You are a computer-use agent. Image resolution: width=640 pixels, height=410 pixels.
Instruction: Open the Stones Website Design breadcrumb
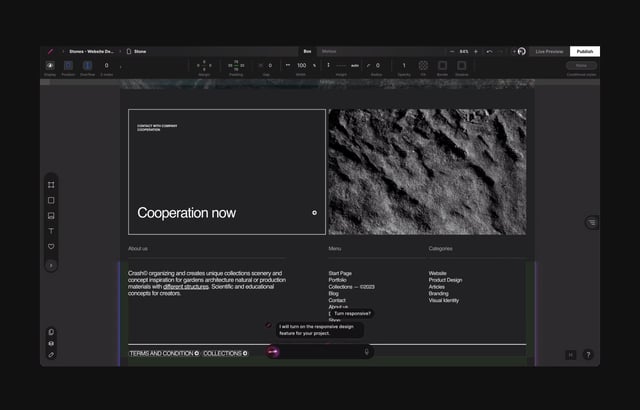point(91,51)
